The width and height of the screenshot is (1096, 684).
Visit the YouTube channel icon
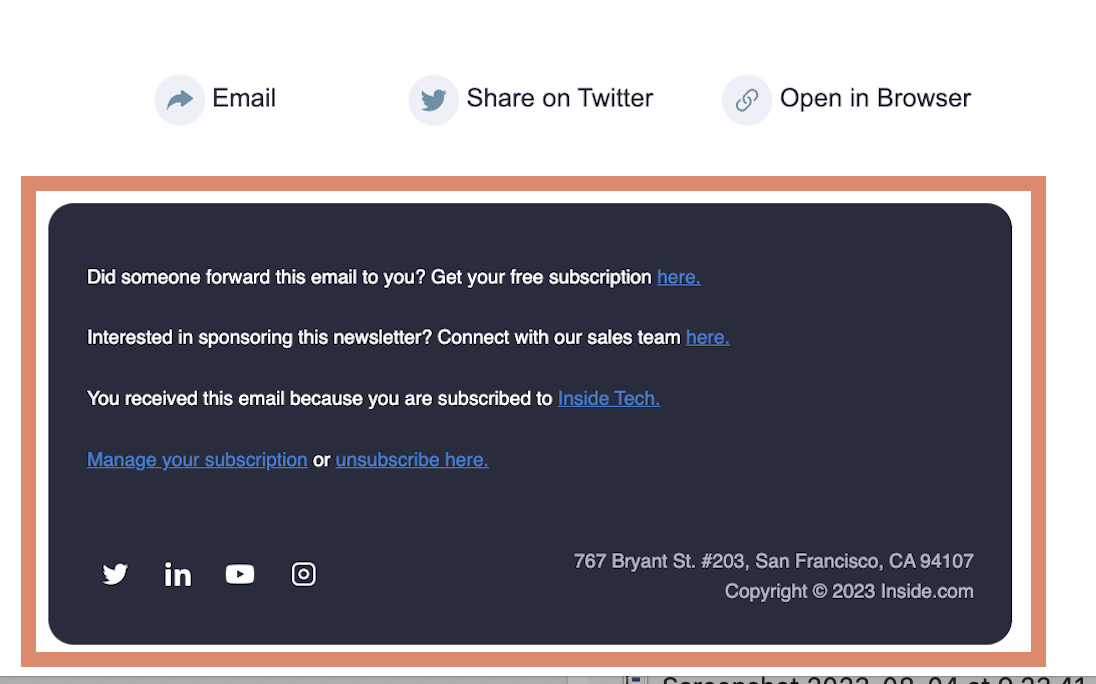click(240, 574)
